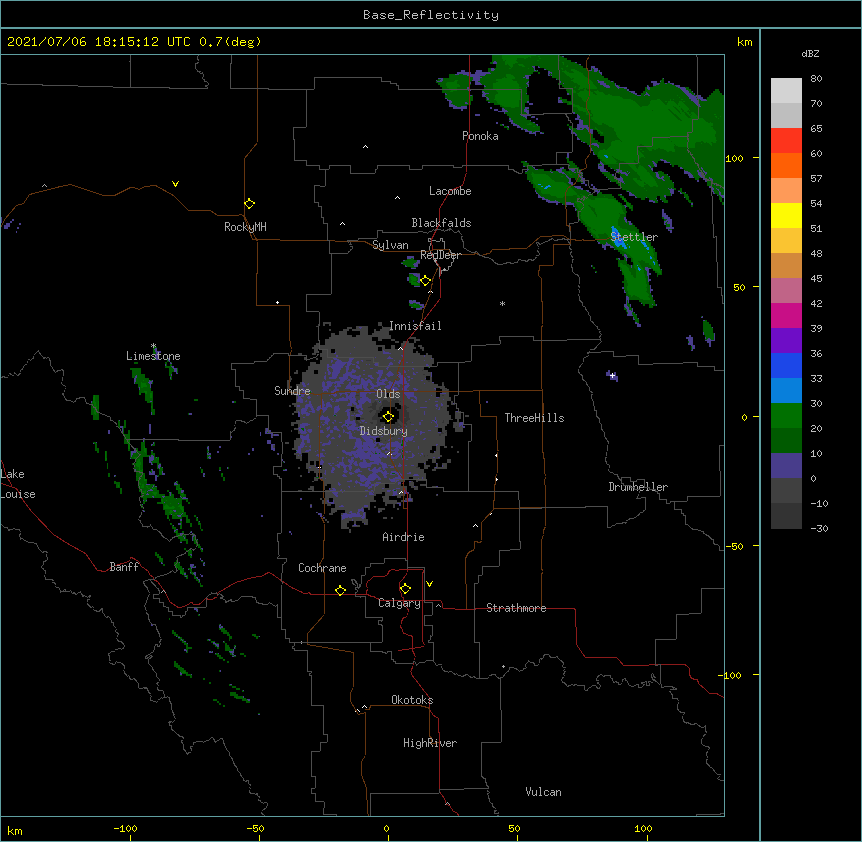The image size is (862, 842).
Task: Click the Drumheller town label
Action: tap(638, 487)
